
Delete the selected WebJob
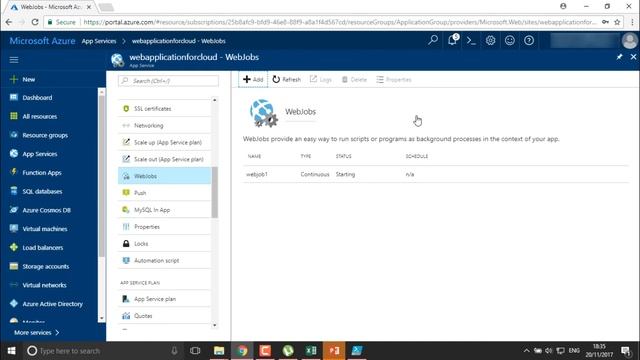pos(354,79)
